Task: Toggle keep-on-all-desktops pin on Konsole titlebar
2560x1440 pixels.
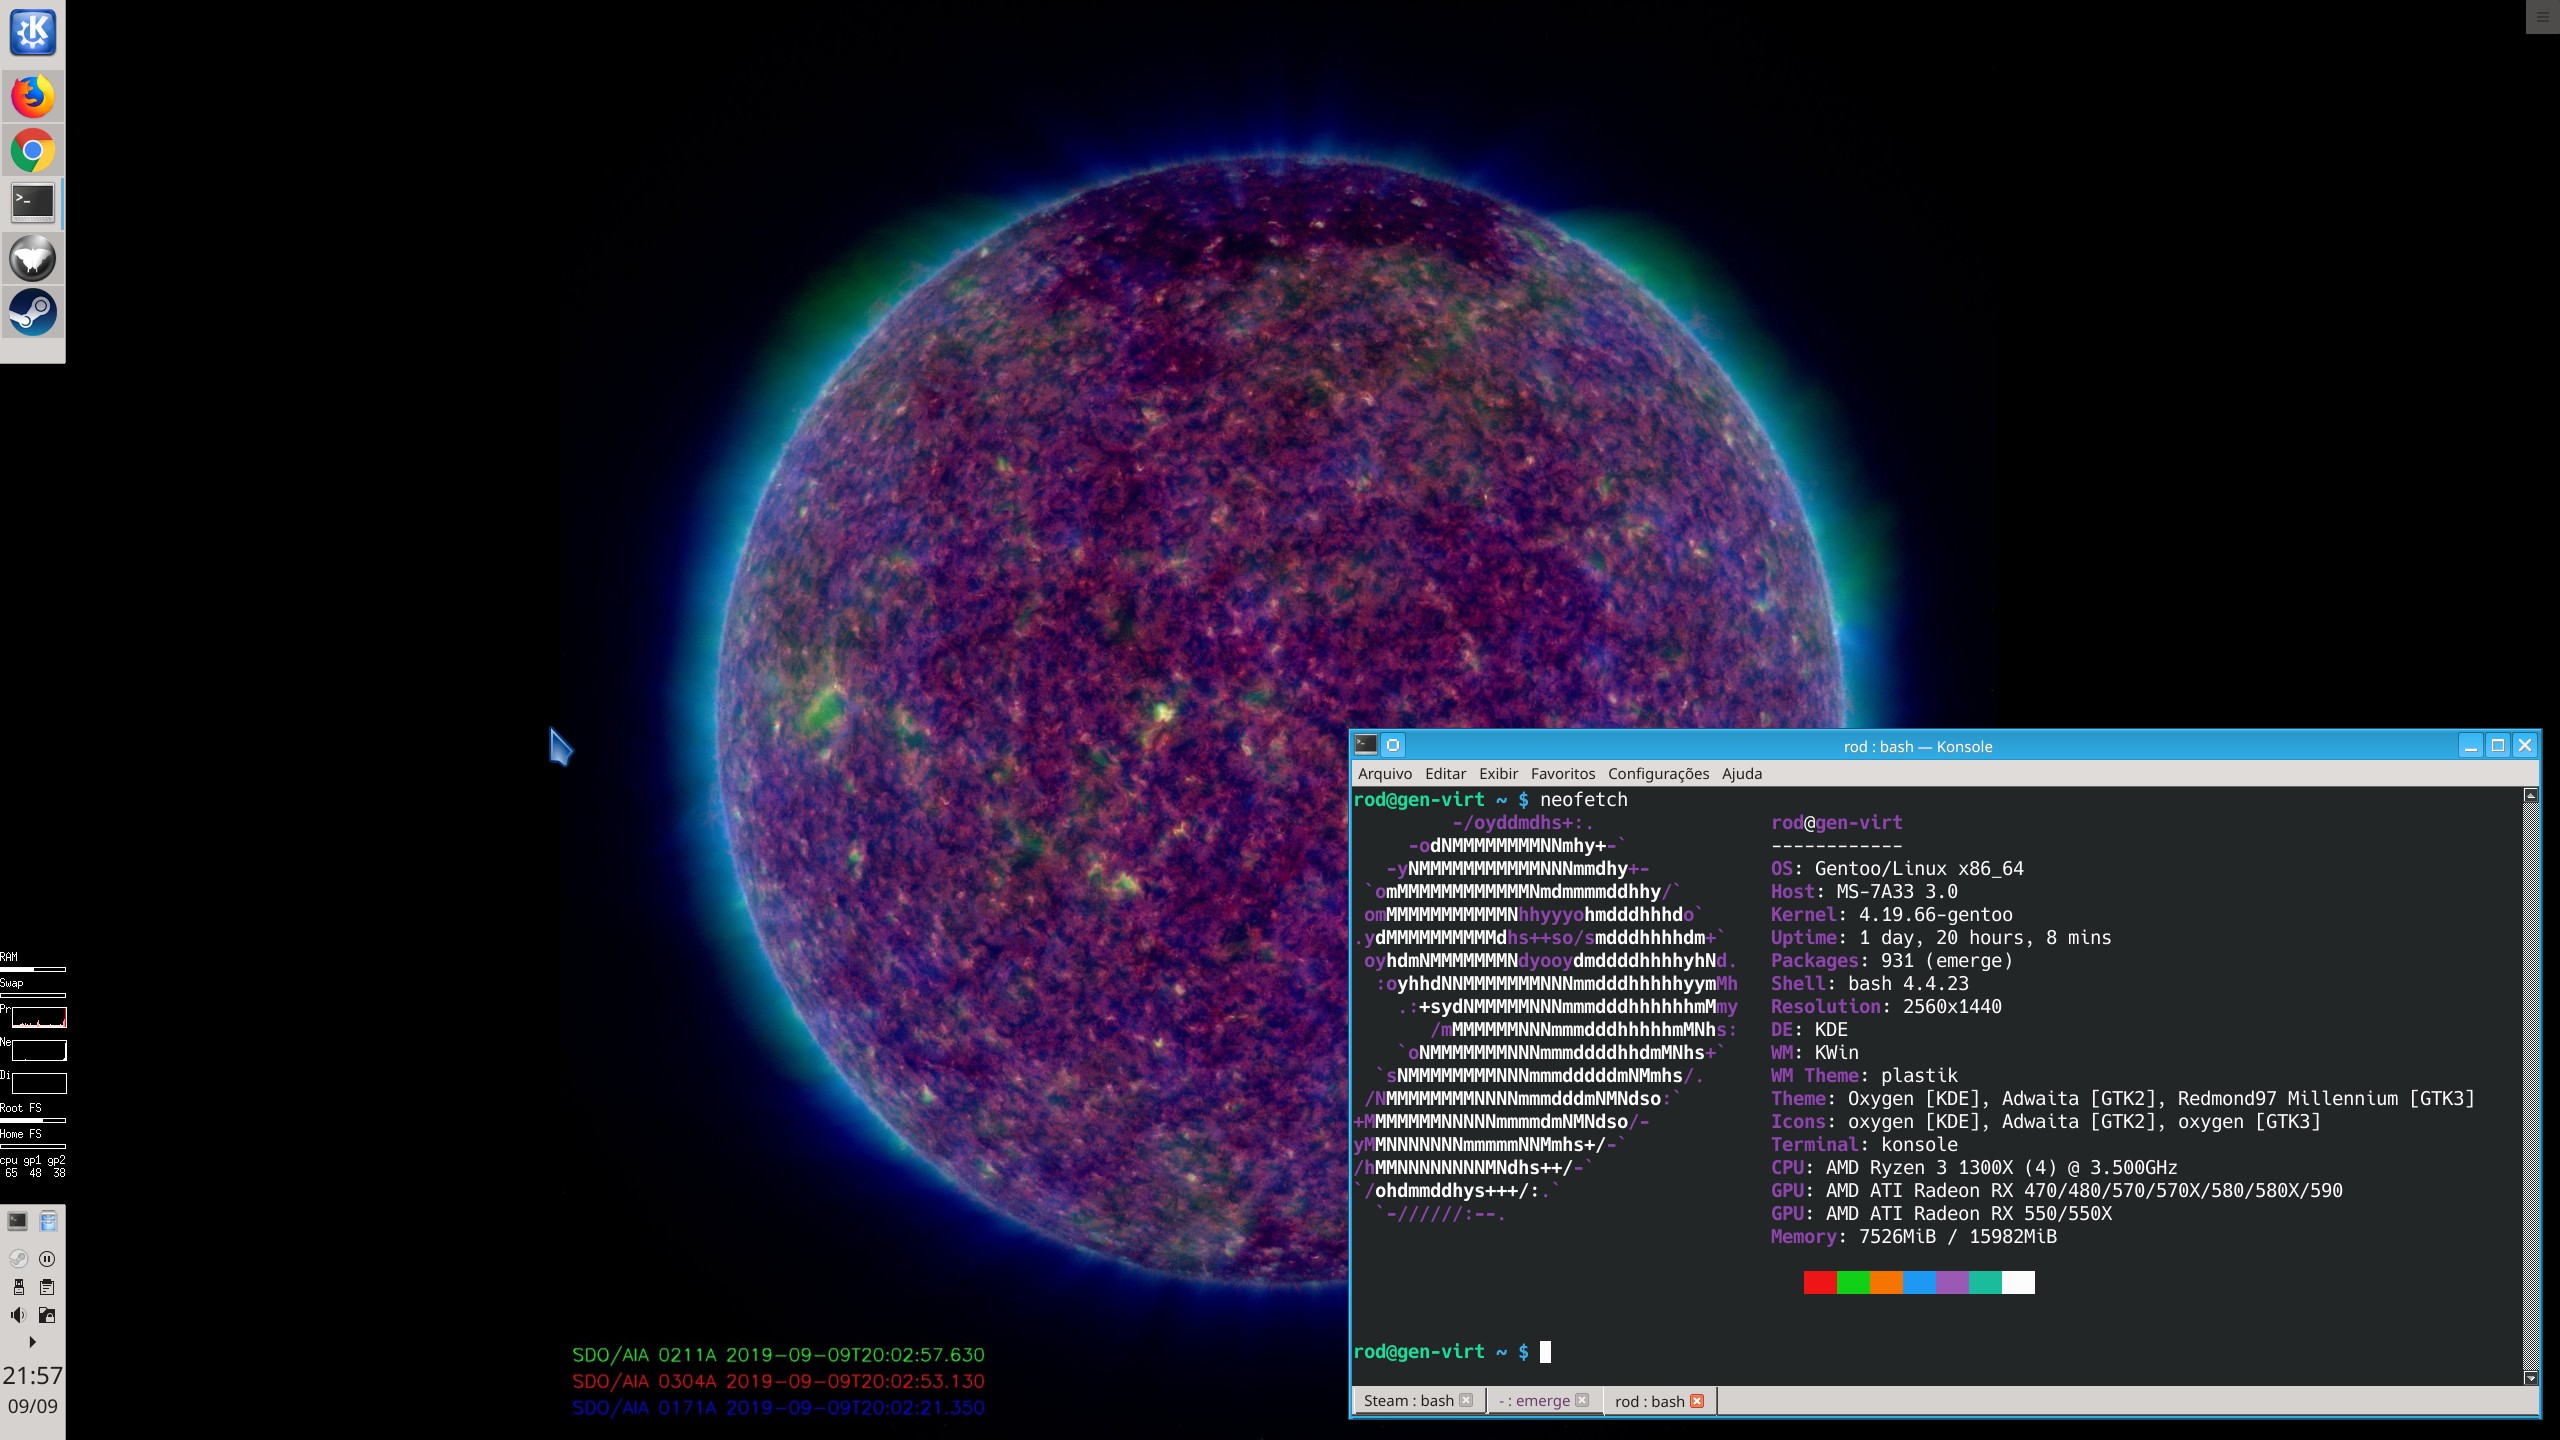Action: (x=1393, y=745)
